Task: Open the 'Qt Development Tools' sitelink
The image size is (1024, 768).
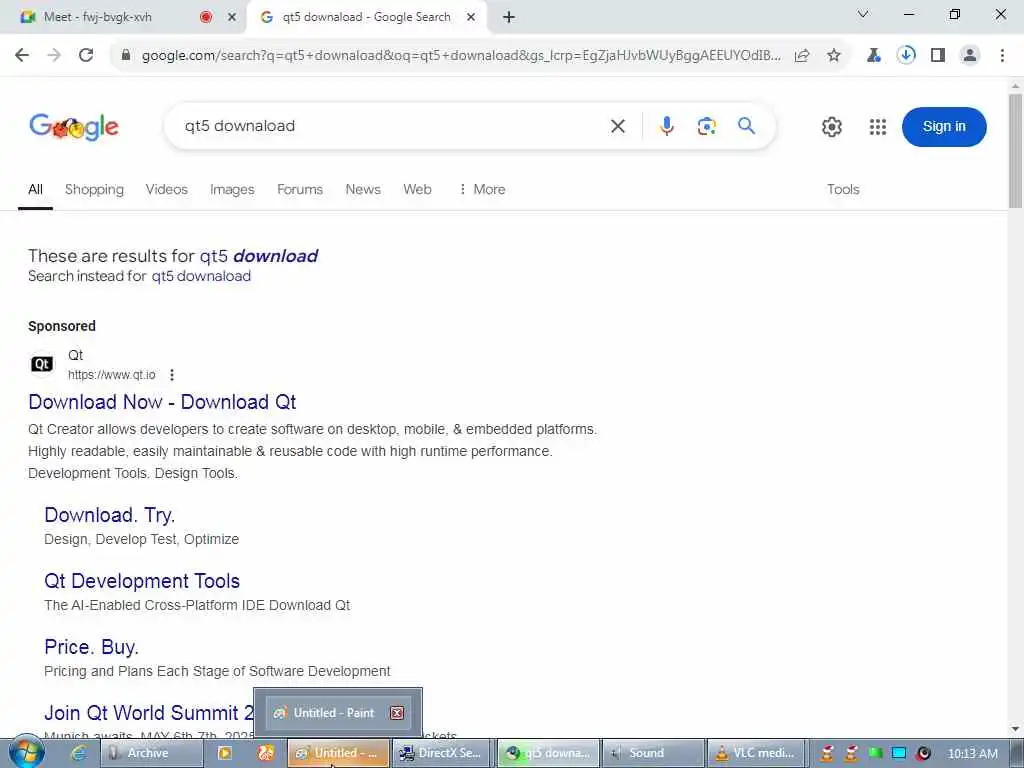Action: click(142, 581)
